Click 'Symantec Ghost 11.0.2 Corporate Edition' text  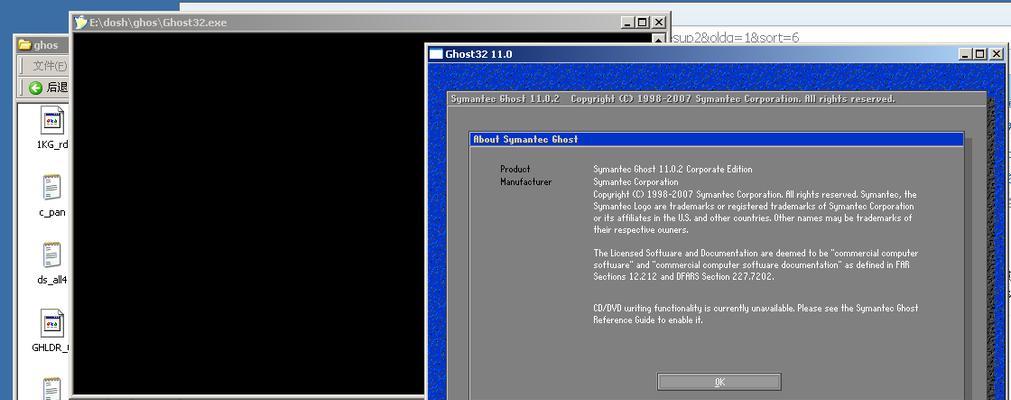coord(672,169)
